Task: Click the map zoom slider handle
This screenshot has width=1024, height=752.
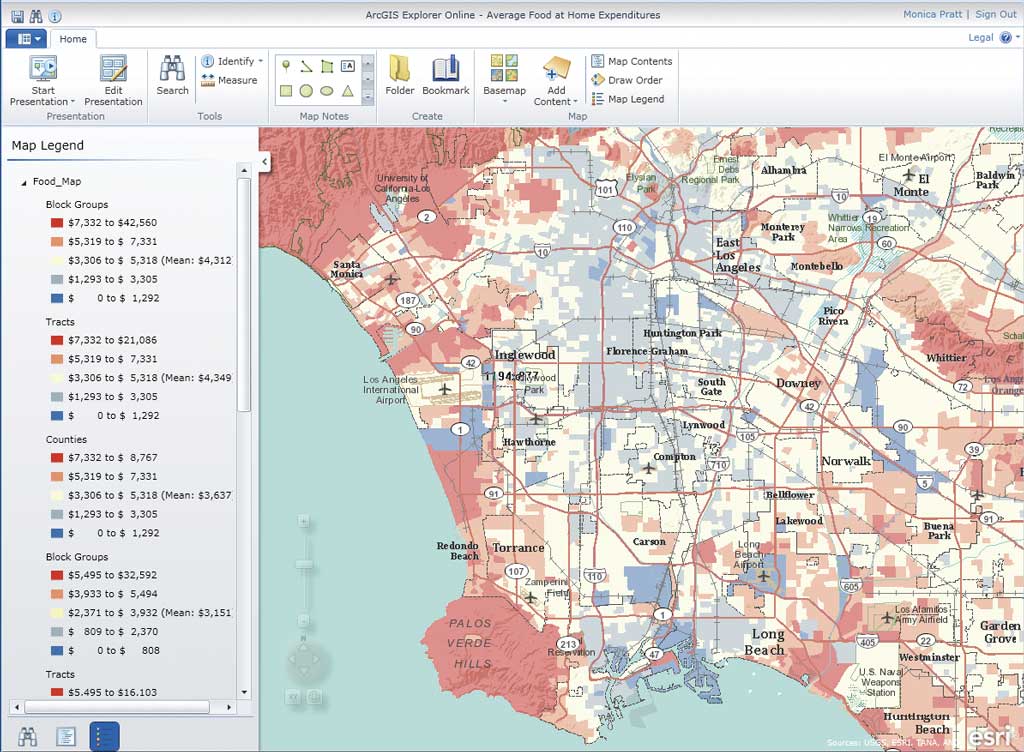Action: (x=304, y=566)
